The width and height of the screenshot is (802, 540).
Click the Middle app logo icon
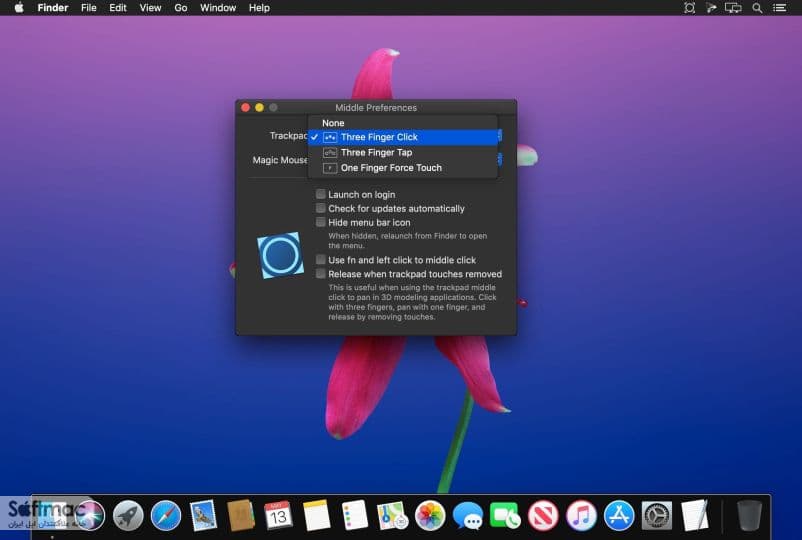click(280, 255)
